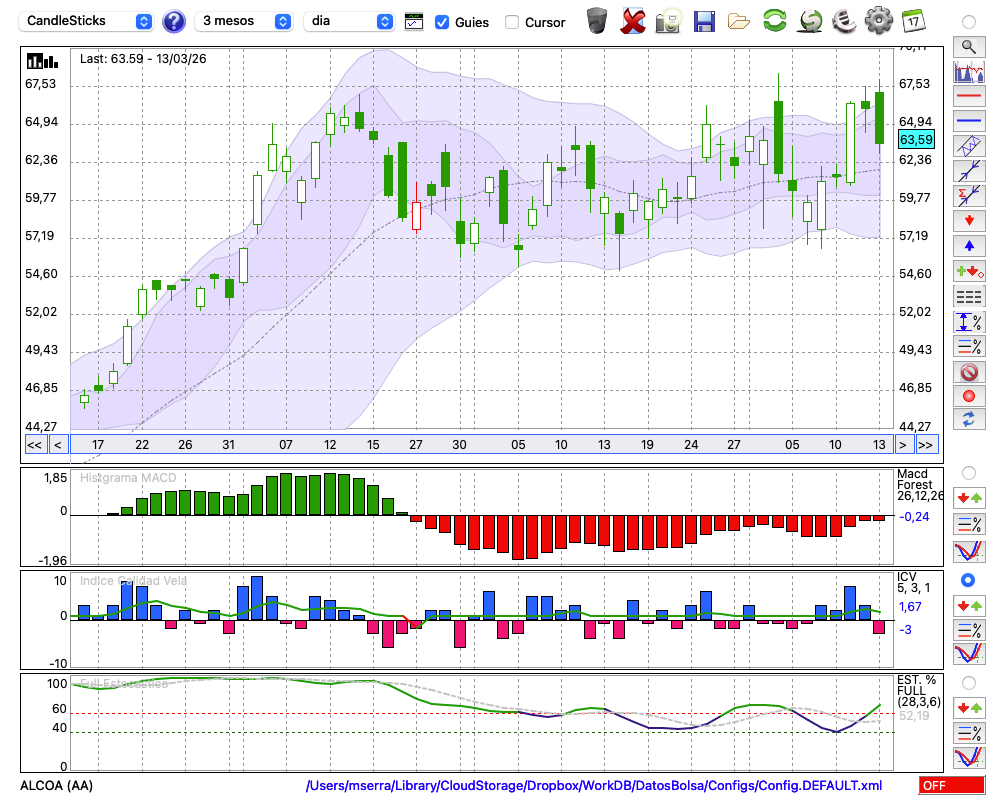Click the green refresh arrows toolbar icon

774,20
